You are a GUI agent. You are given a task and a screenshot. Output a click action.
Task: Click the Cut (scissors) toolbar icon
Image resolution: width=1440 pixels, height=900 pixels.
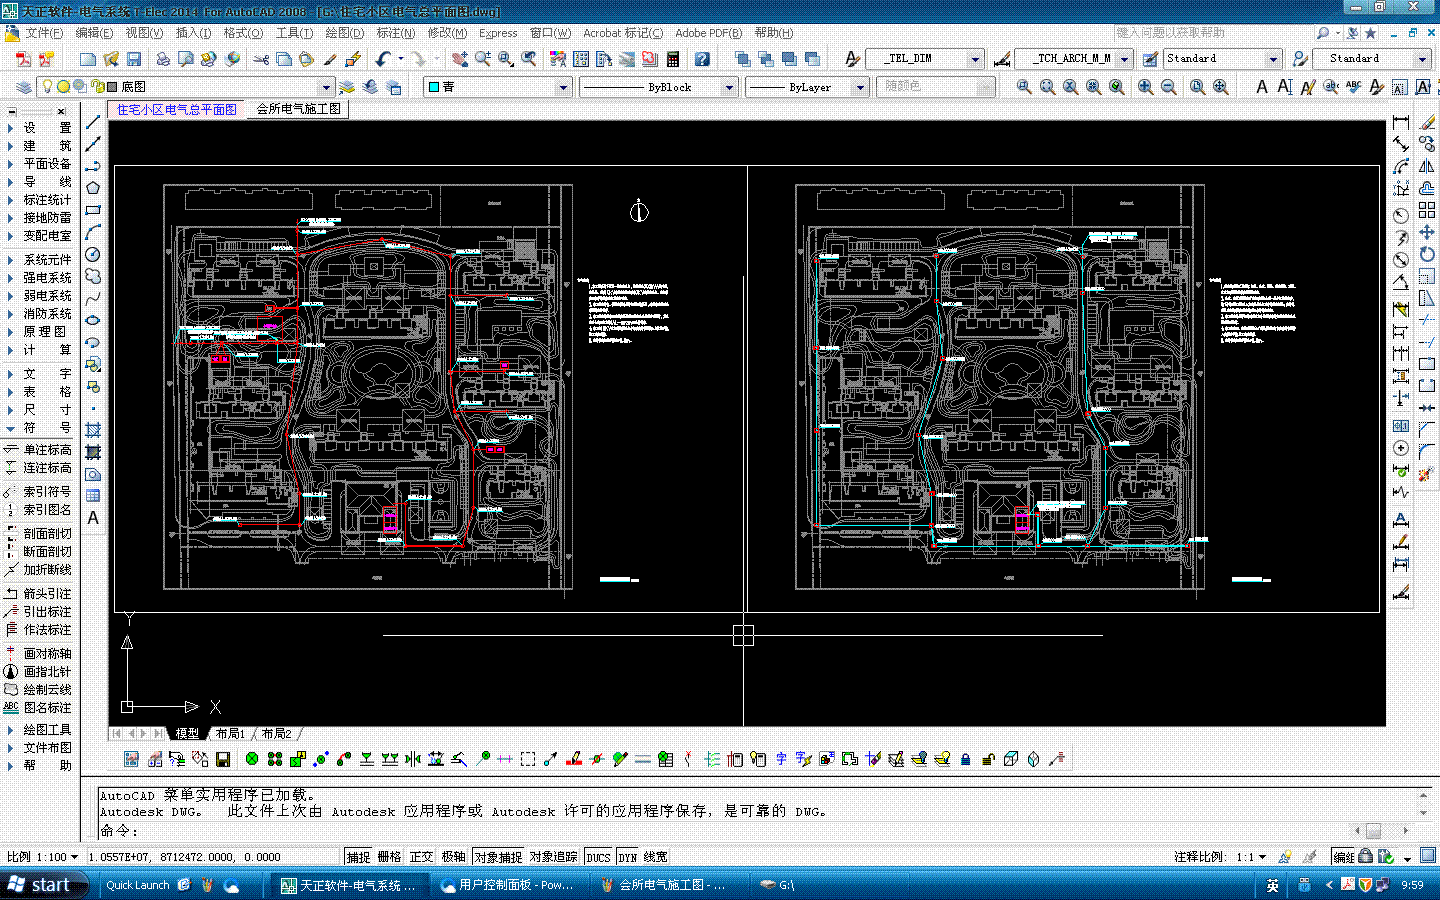[x=261, y=59]
